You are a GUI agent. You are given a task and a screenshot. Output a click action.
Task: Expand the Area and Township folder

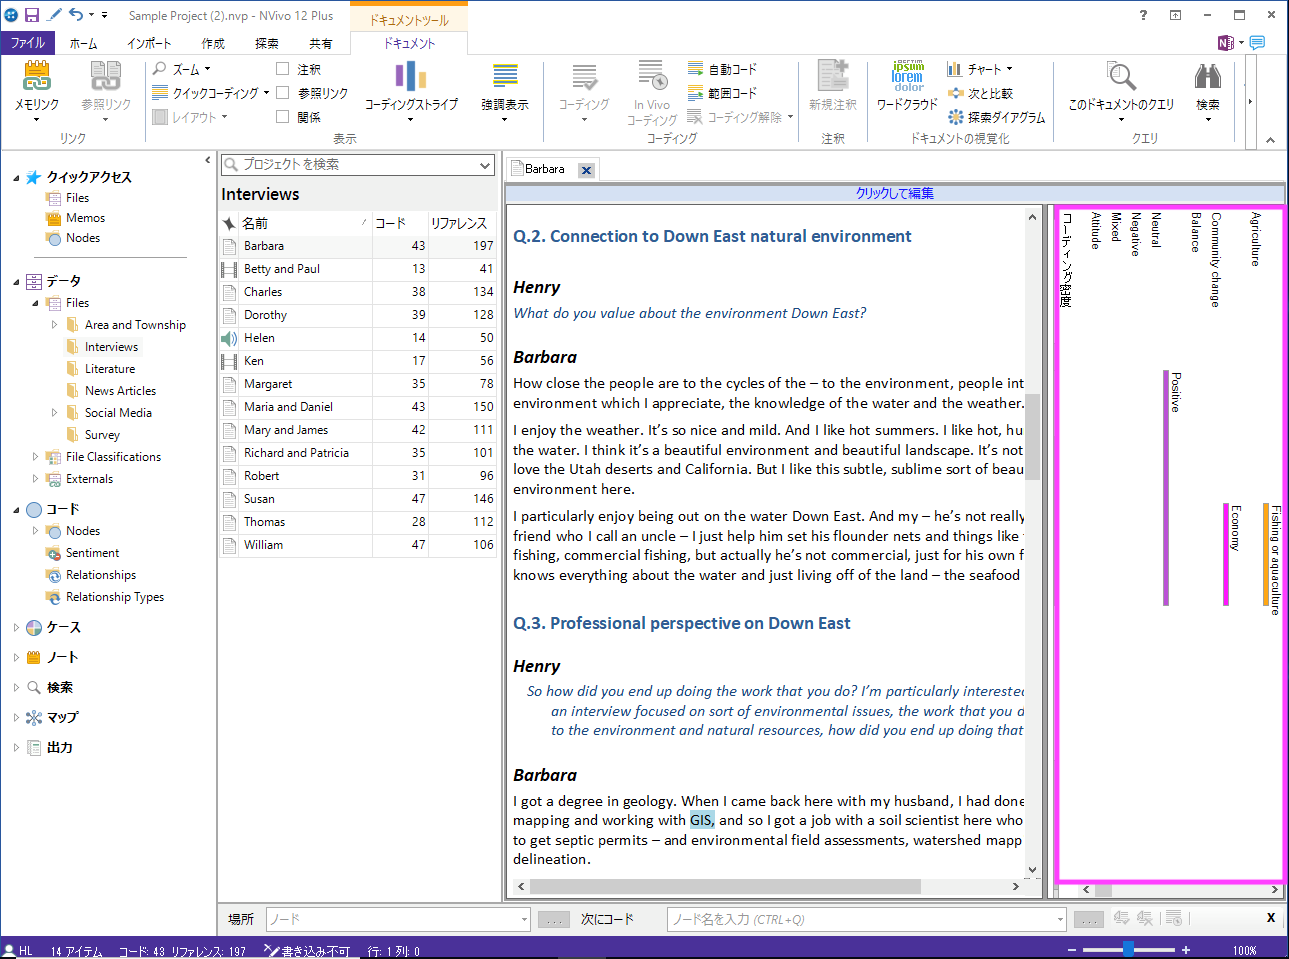54,325
